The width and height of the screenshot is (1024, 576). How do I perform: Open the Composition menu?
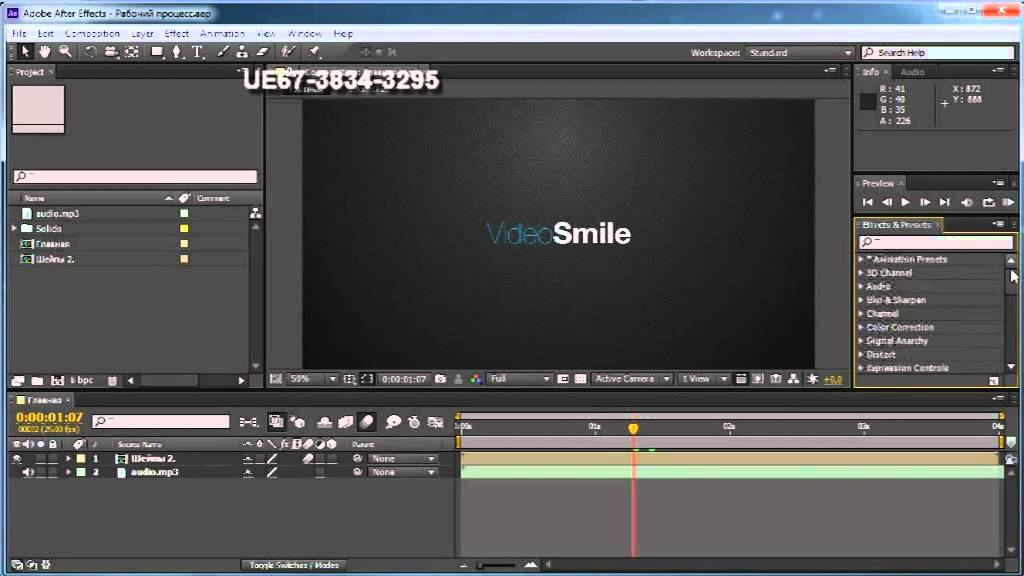coord(92,33)
